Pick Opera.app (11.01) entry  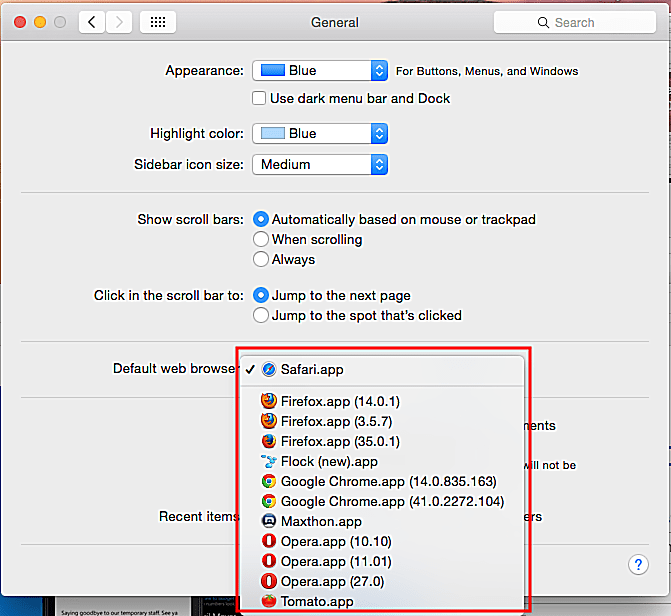click(382, 561)
